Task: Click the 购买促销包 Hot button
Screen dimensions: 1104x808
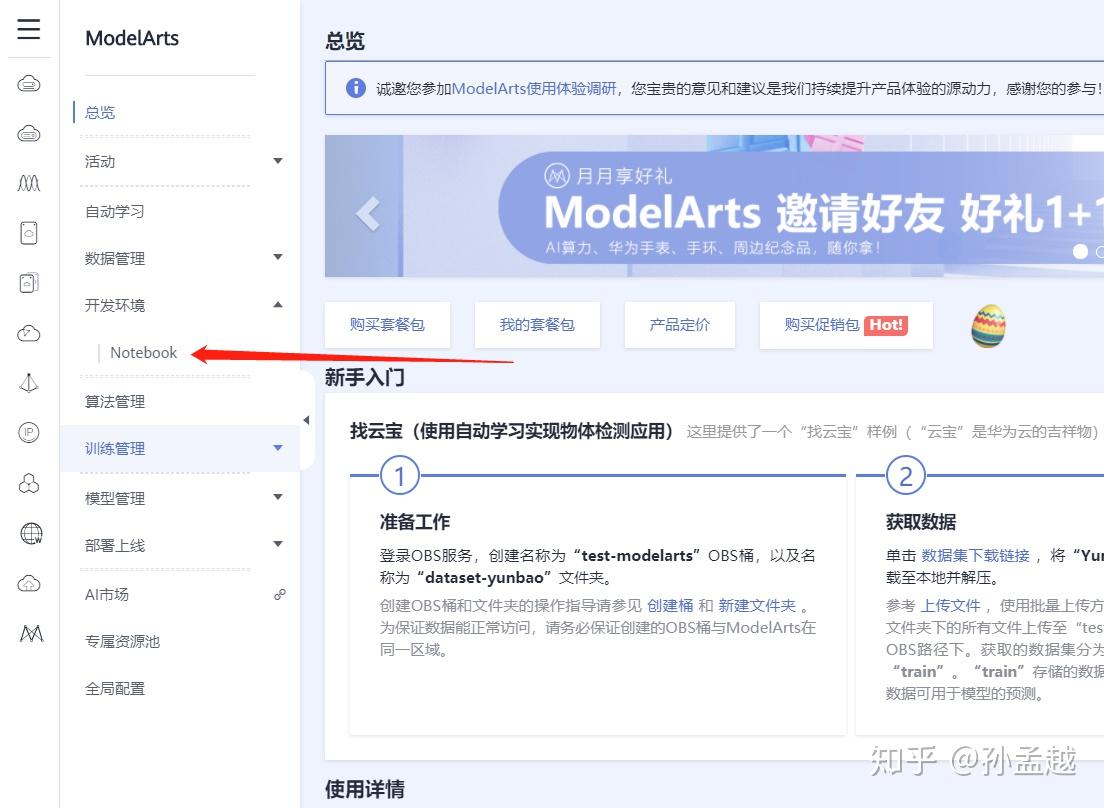Action: click(x=846, y=324)
